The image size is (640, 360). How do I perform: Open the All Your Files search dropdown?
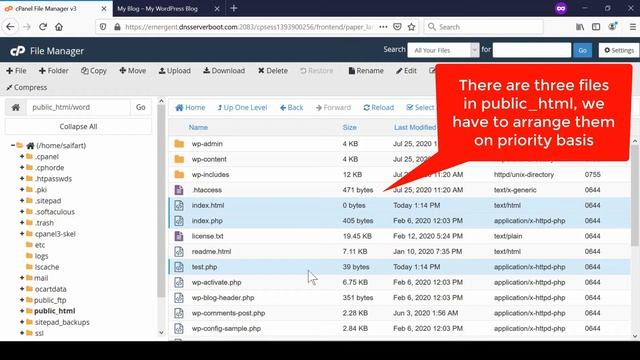[x=443, y=50]
